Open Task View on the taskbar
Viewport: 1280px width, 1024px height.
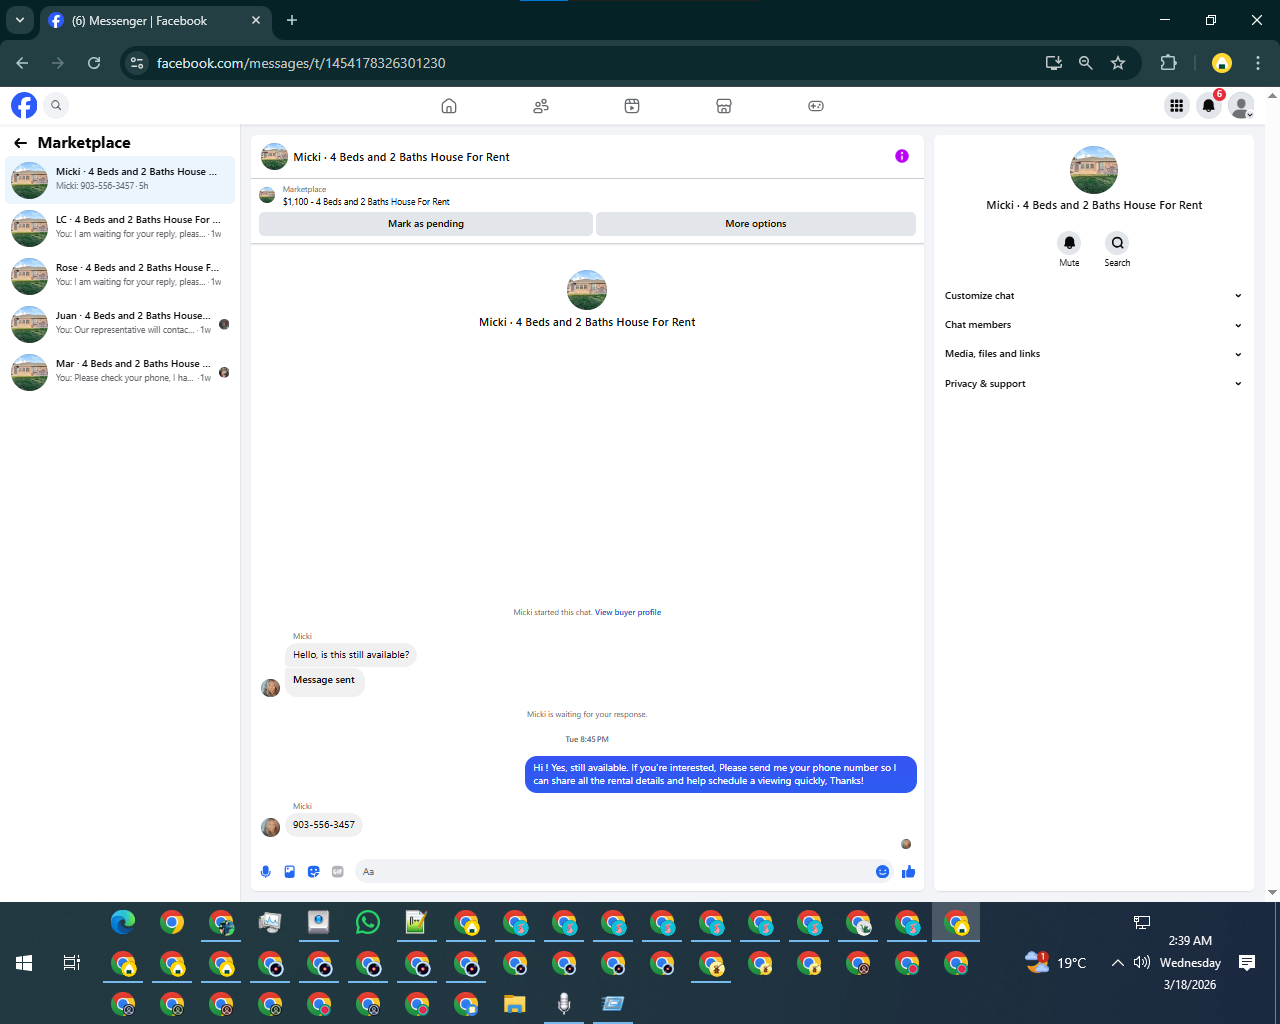pyautogui.click(x=72, y=963)
